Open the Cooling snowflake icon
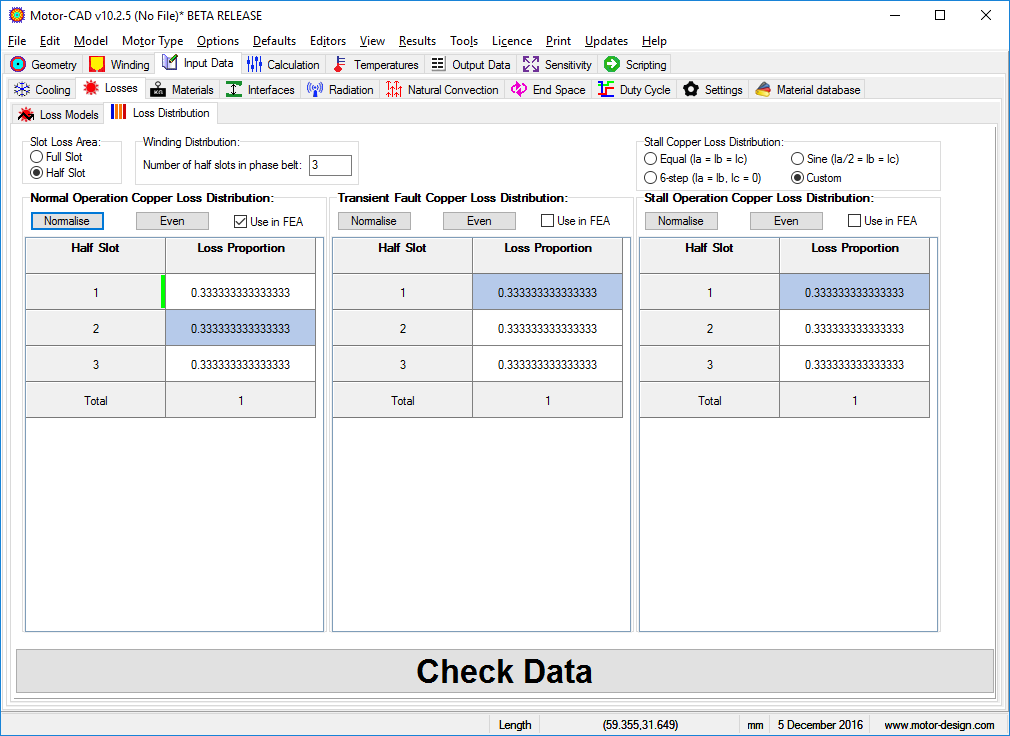 pyautogui.click(x=23, y=90)
